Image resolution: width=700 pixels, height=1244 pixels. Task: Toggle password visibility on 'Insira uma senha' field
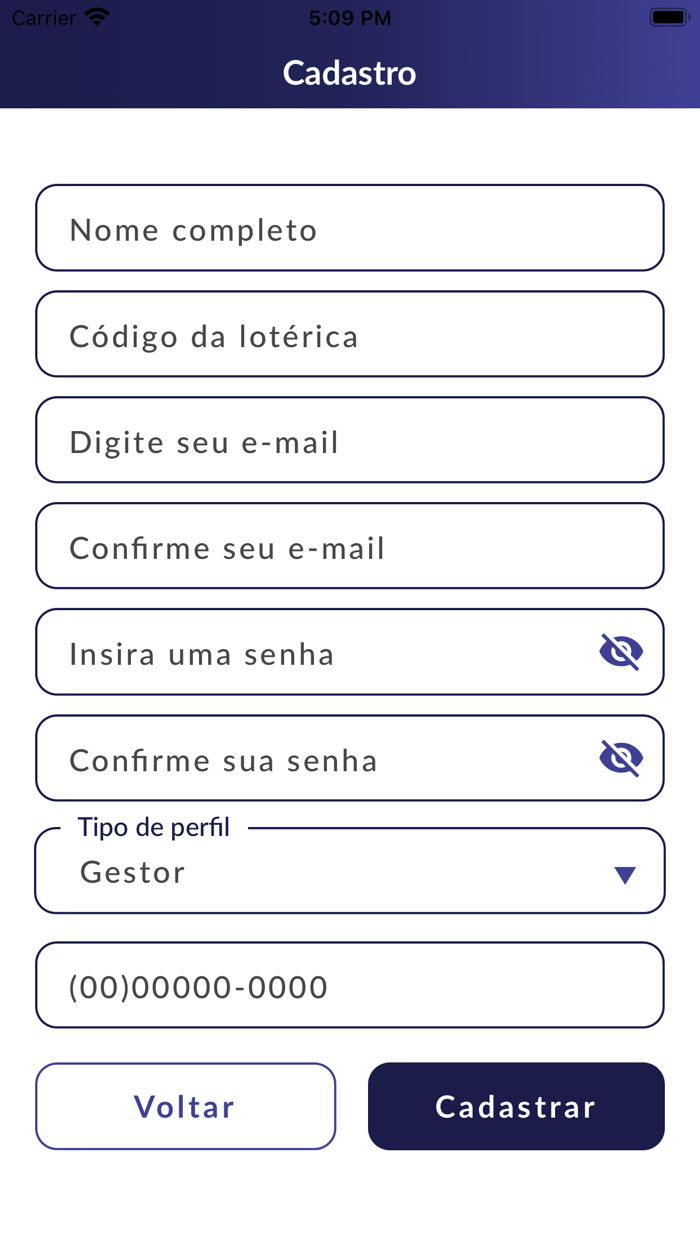click(621, 651)
